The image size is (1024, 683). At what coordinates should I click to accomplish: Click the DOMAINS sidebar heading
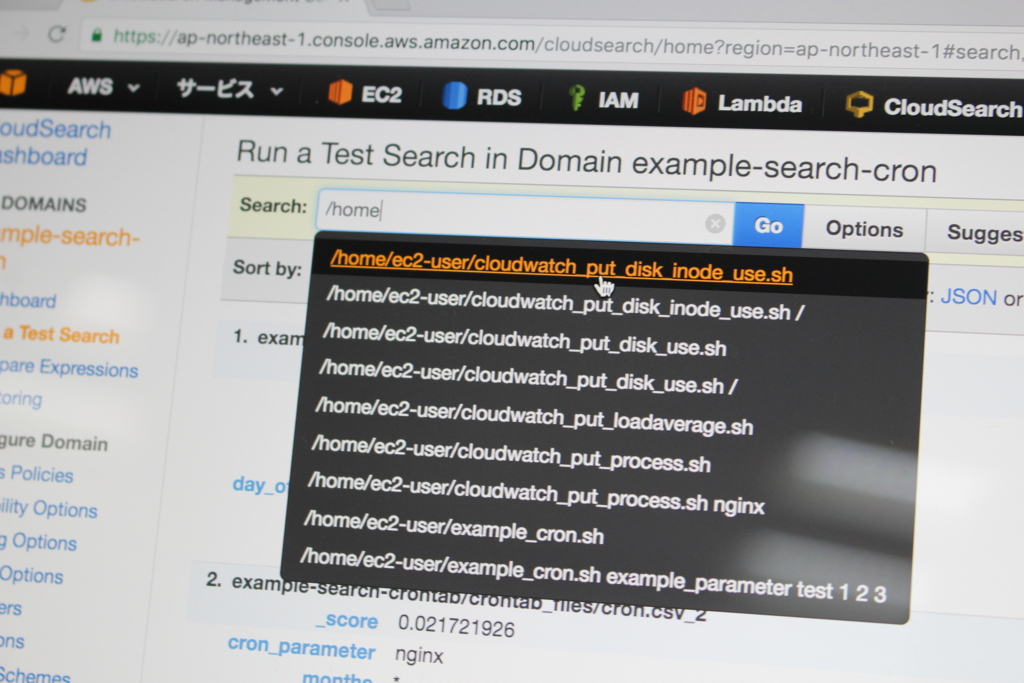43,204
